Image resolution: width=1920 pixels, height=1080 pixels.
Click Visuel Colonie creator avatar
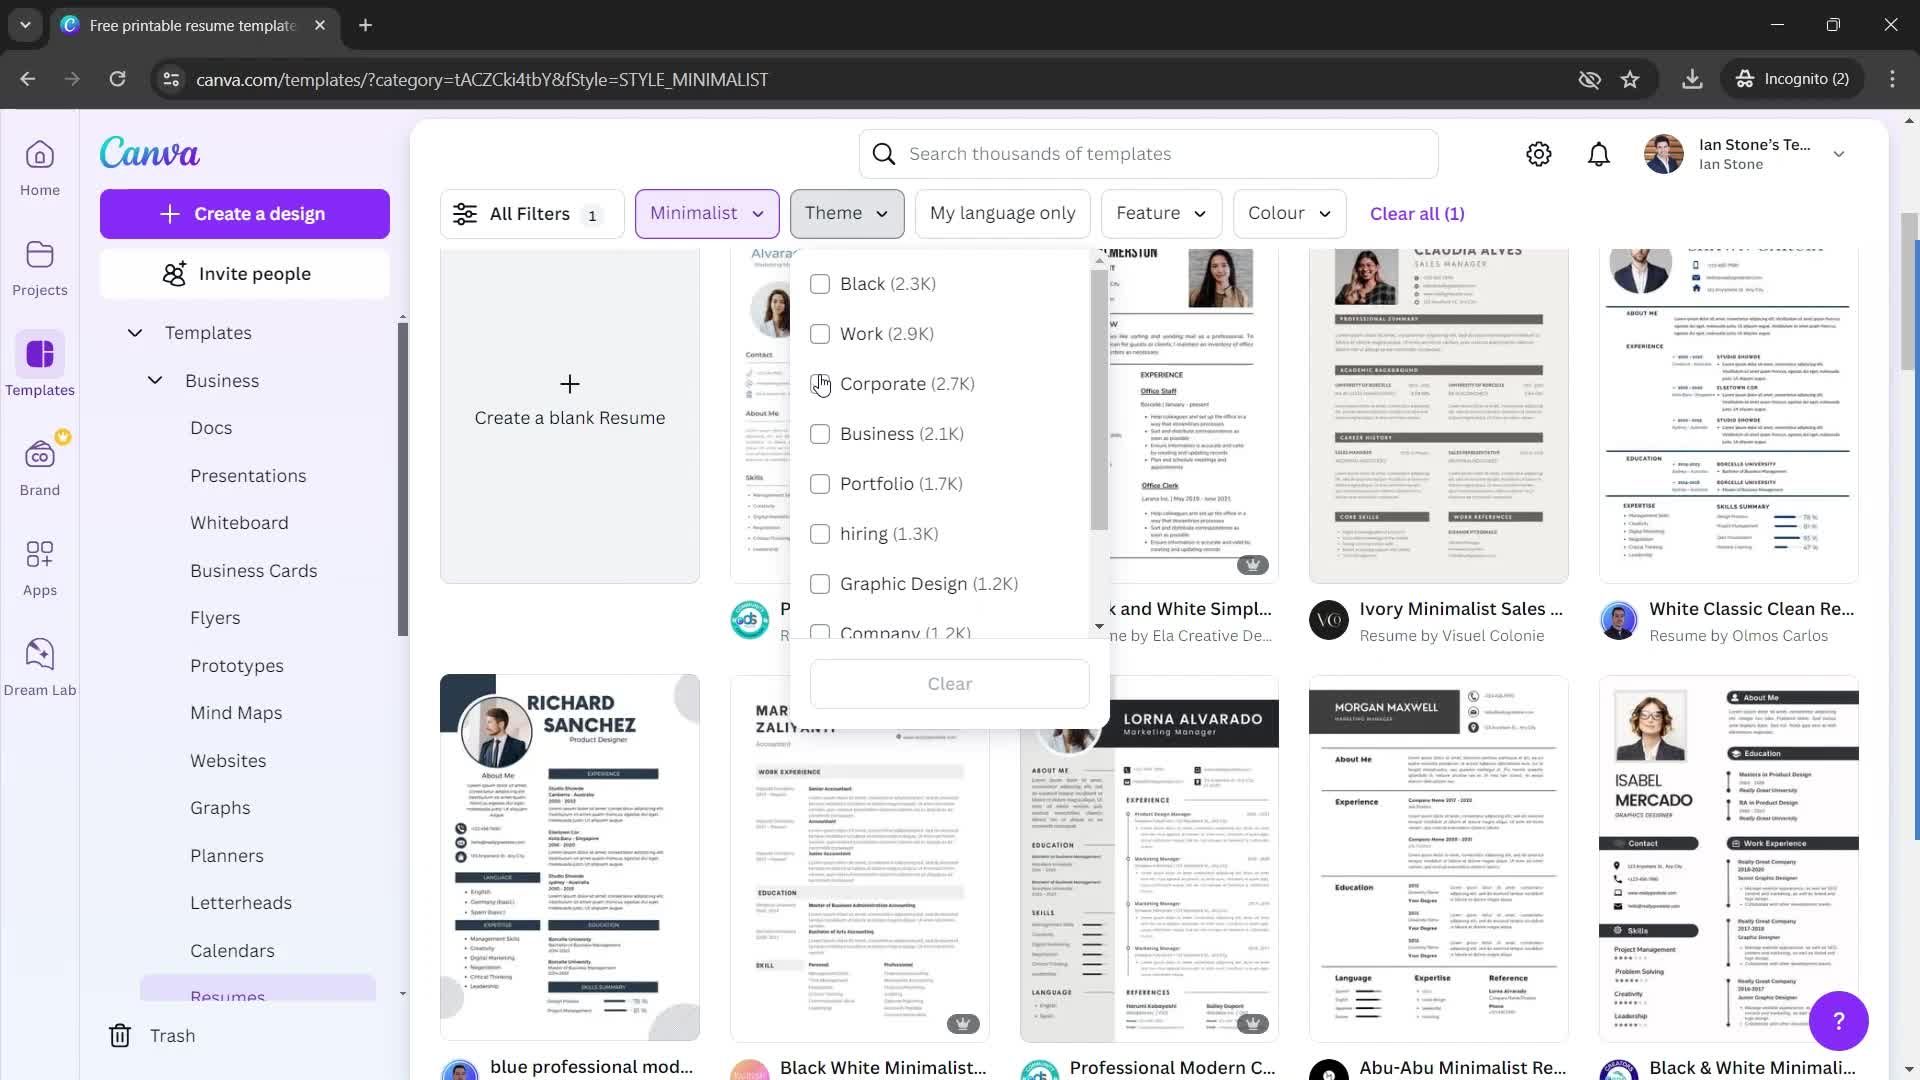tap(1329, 621)
